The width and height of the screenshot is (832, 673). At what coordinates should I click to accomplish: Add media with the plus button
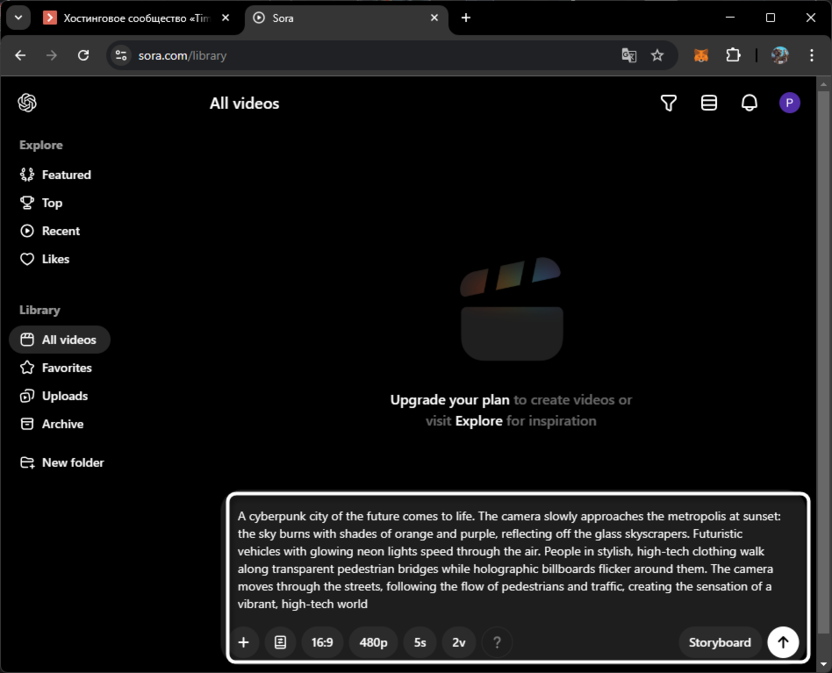[x=244, y=643]
